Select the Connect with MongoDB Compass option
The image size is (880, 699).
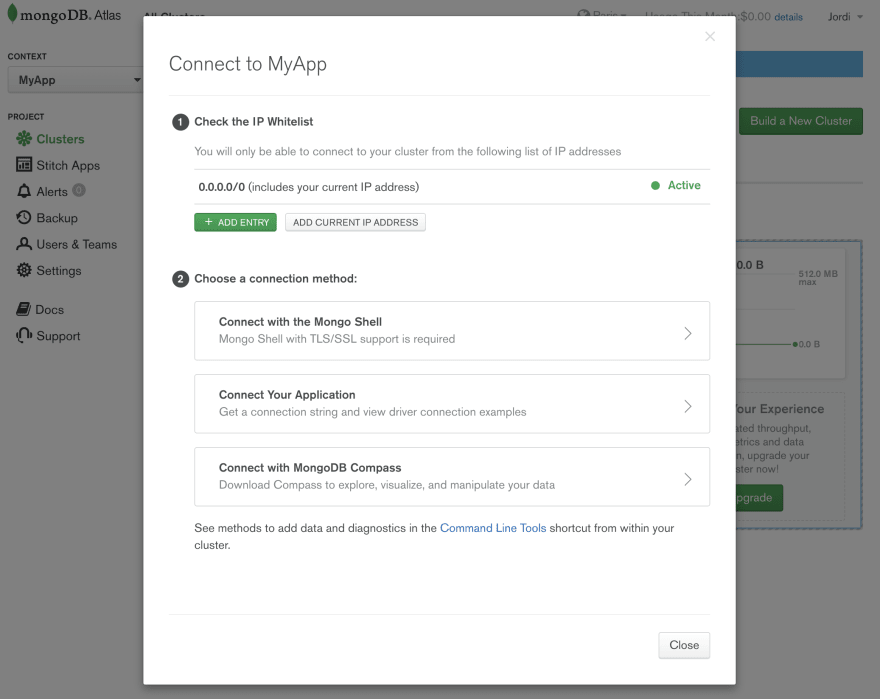(x=452, y=477)
